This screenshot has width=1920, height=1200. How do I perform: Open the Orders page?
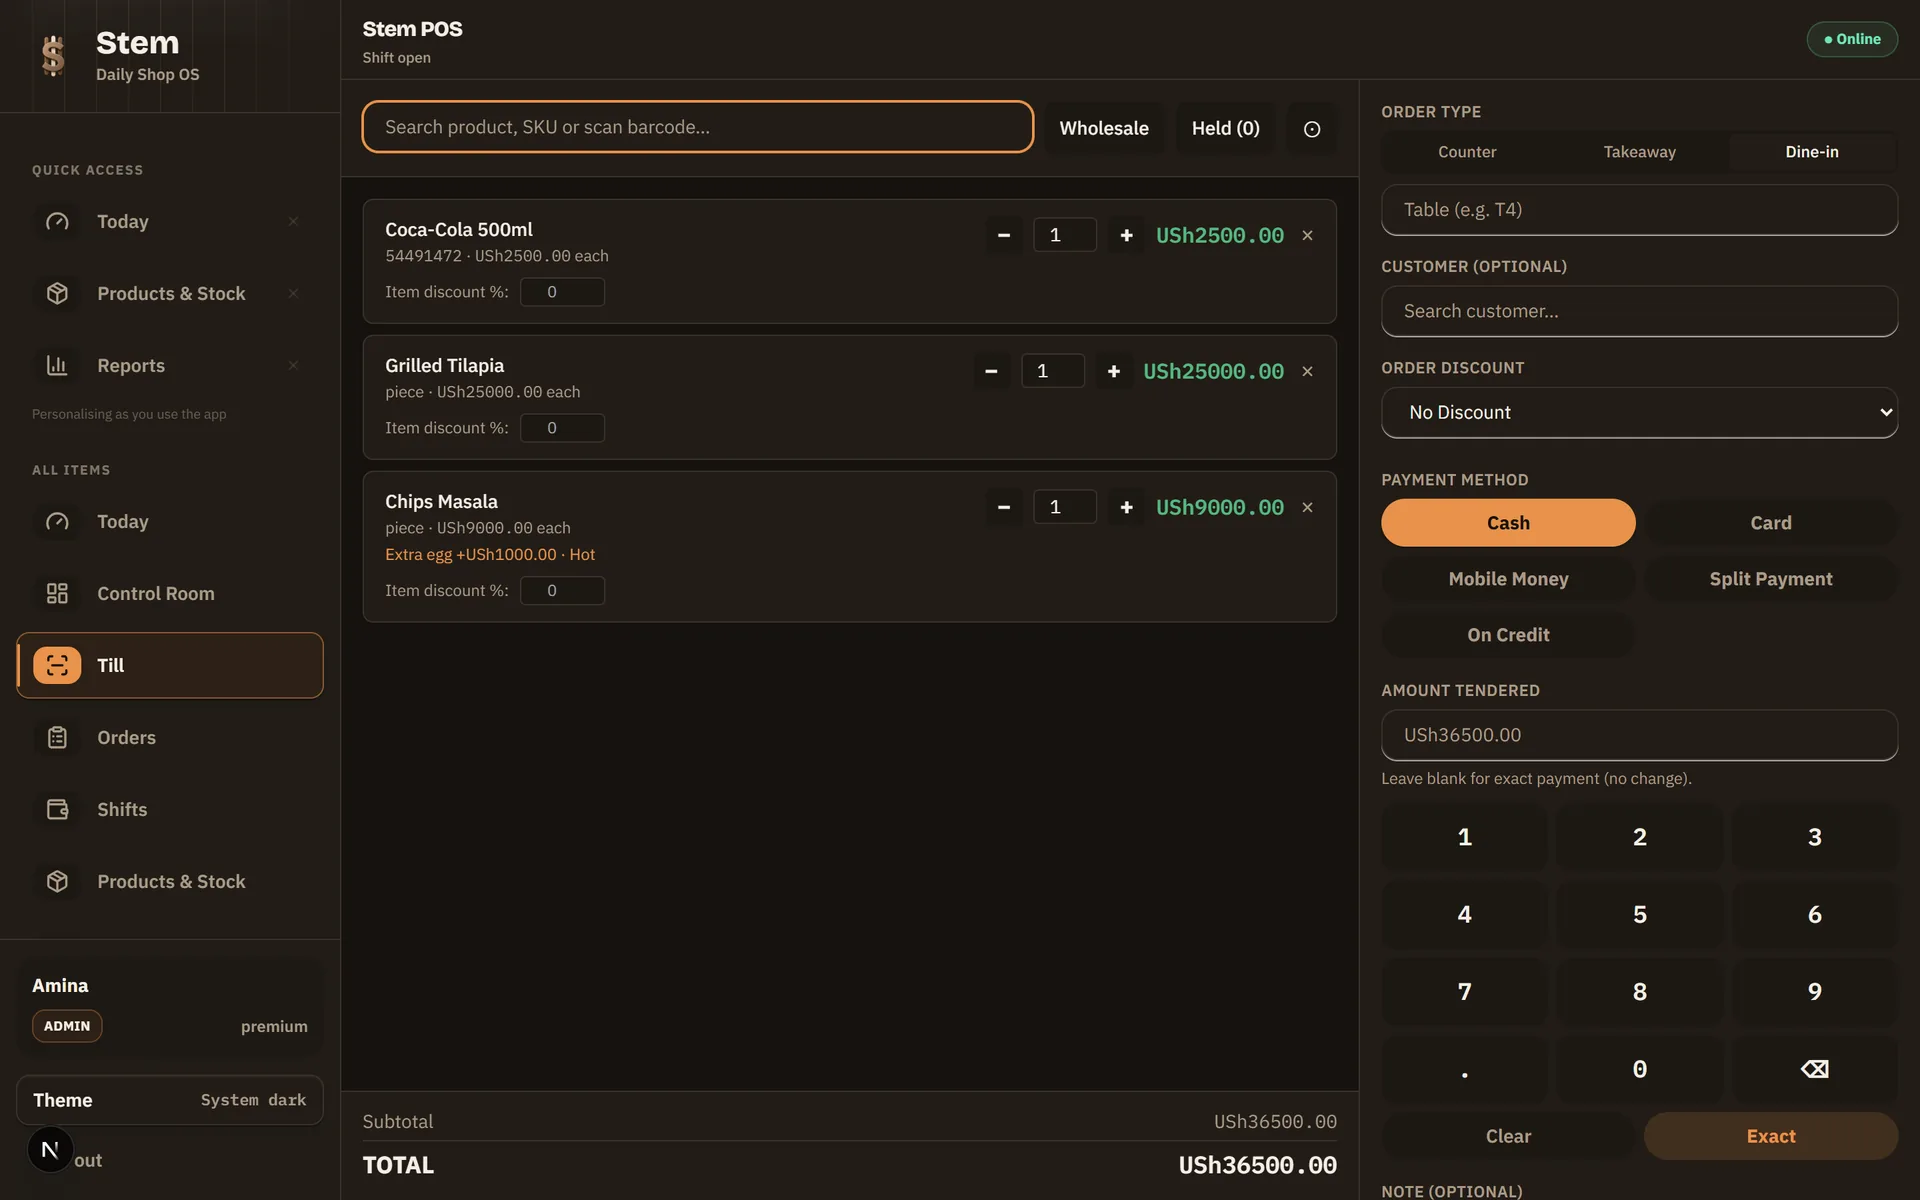170,738
